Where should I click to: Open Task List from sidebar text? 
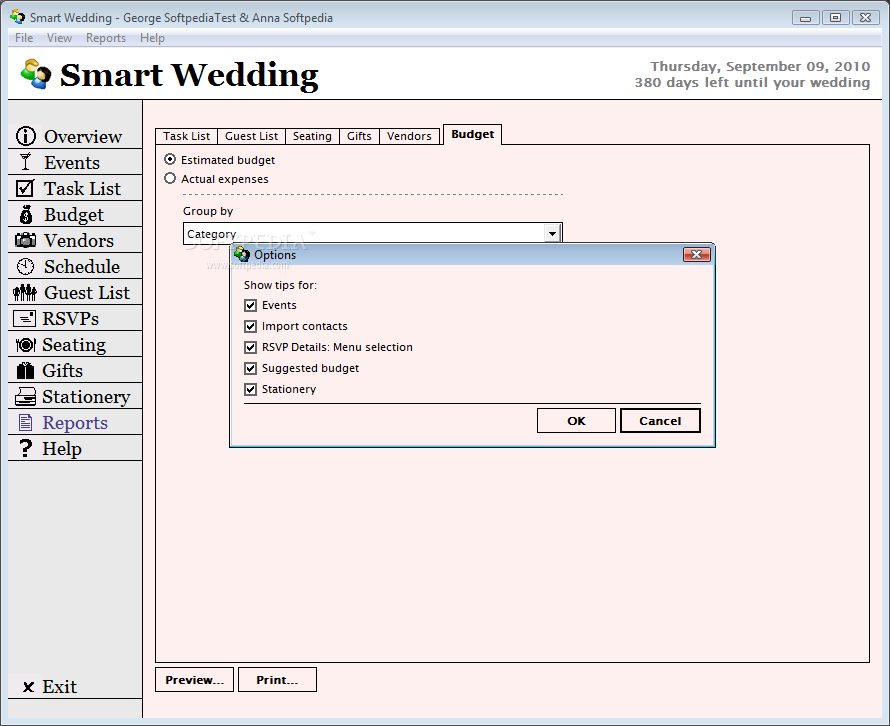tap(82, 188)
